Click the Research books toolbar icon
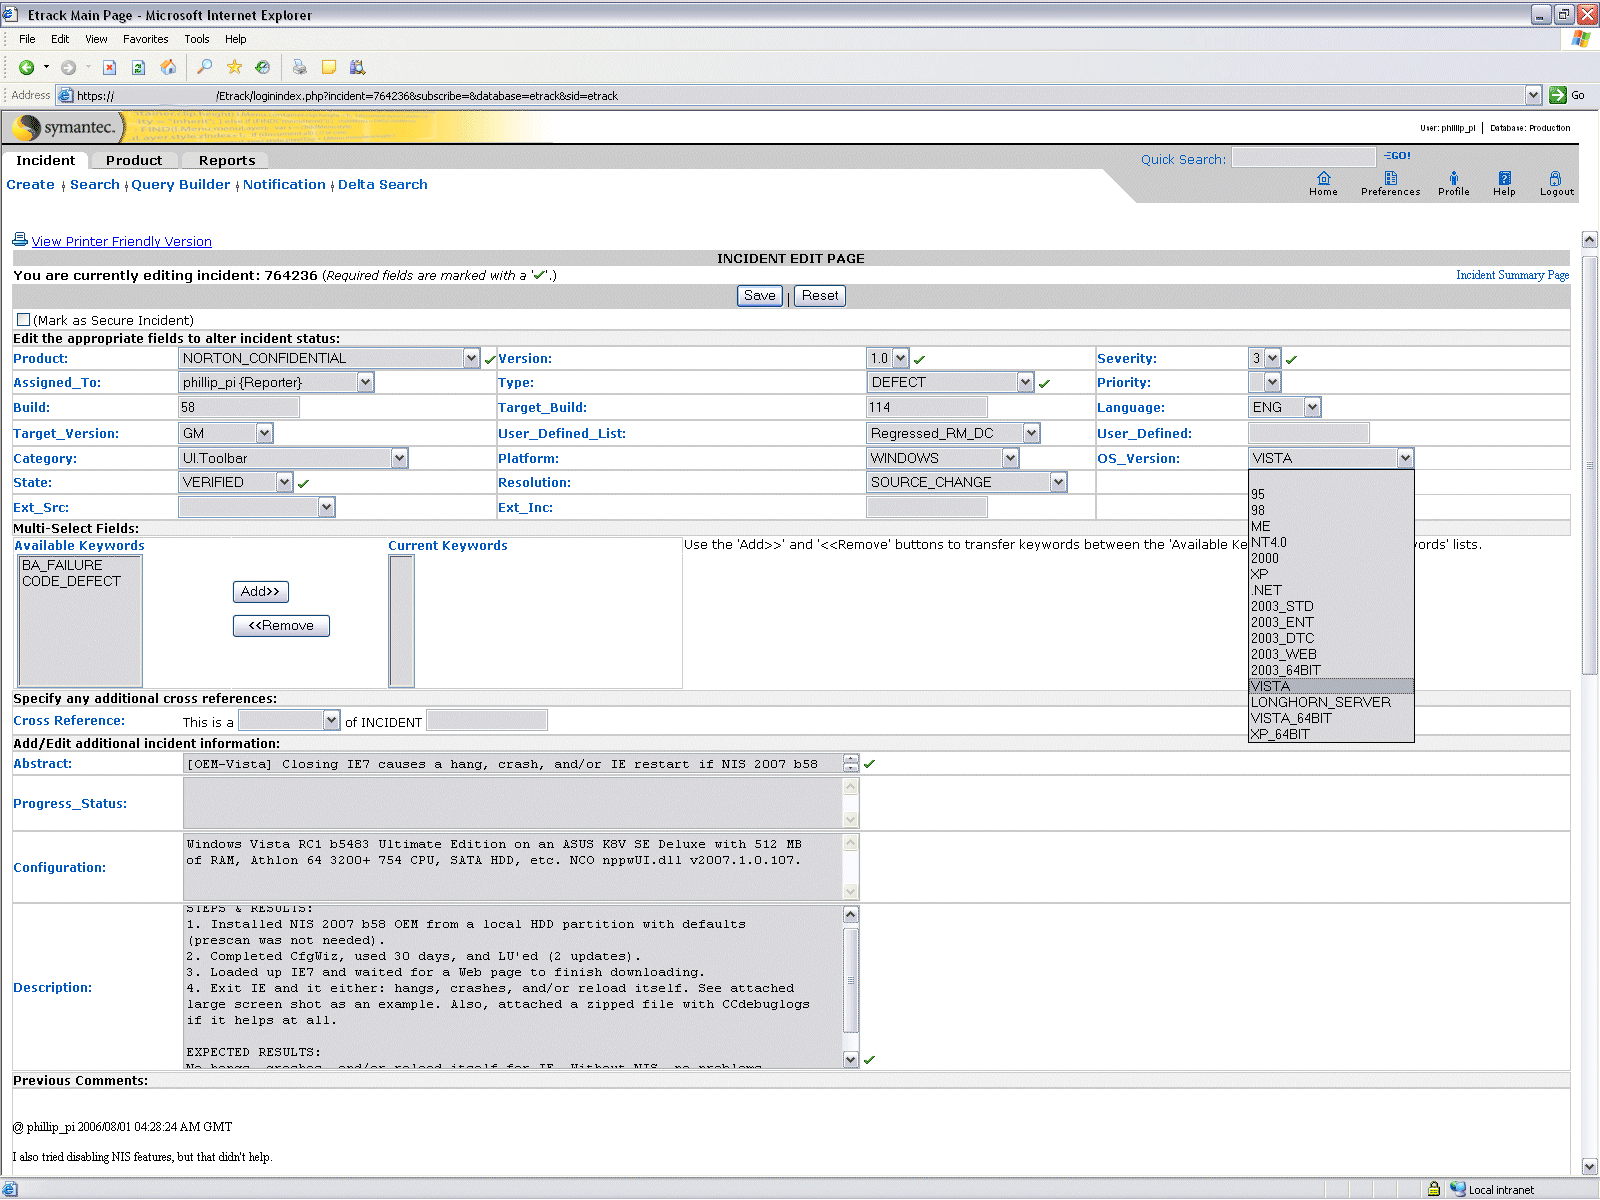 pos(357,67)
